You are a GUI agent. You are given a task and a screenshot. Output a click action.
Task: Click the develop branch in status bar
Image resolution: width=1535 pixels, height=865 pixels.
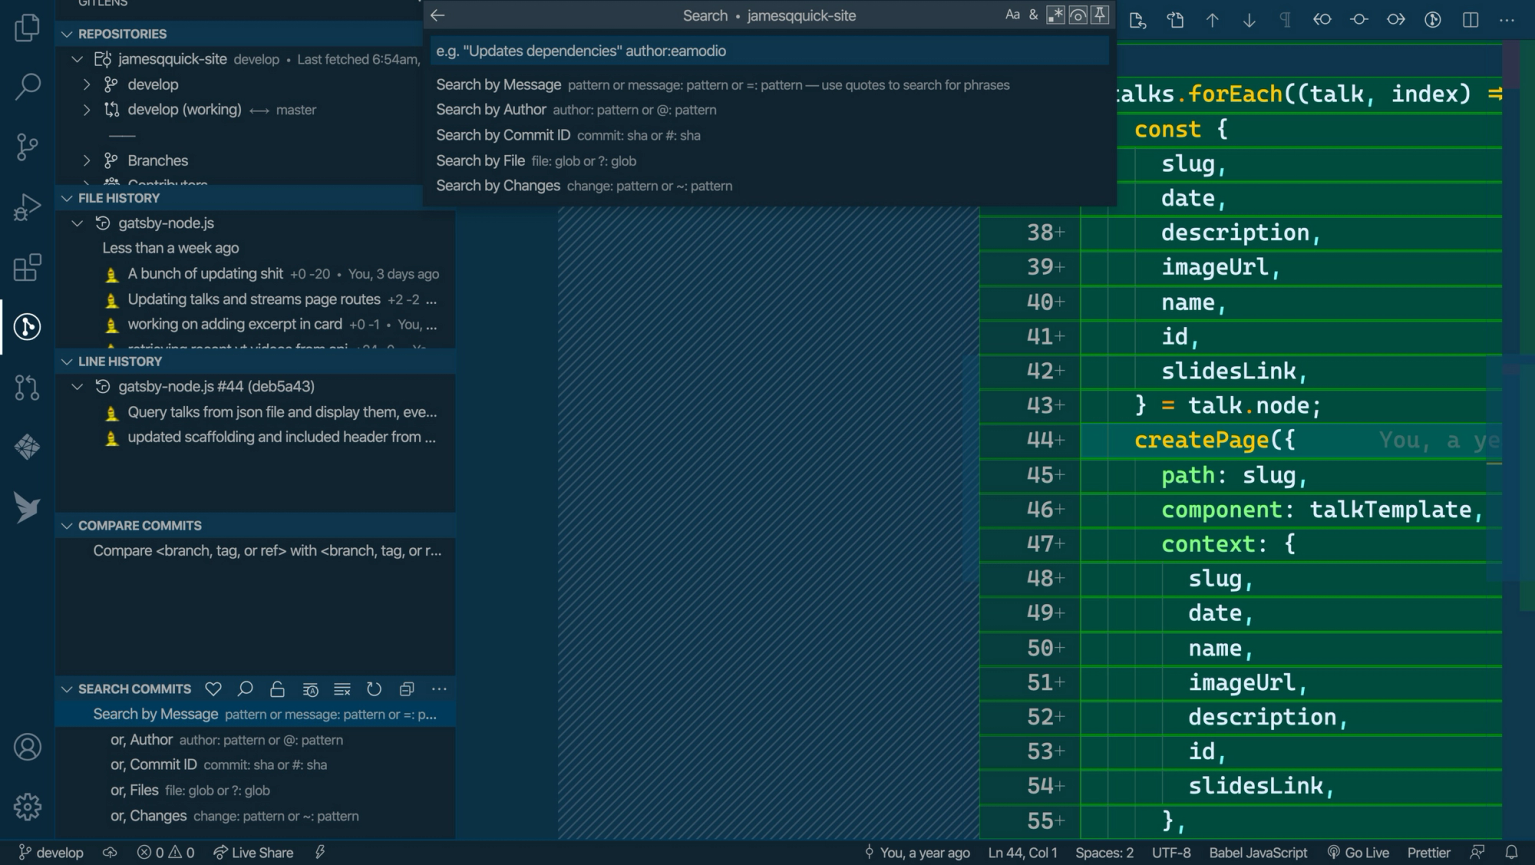pyautogui.click(x=51, y=853)
